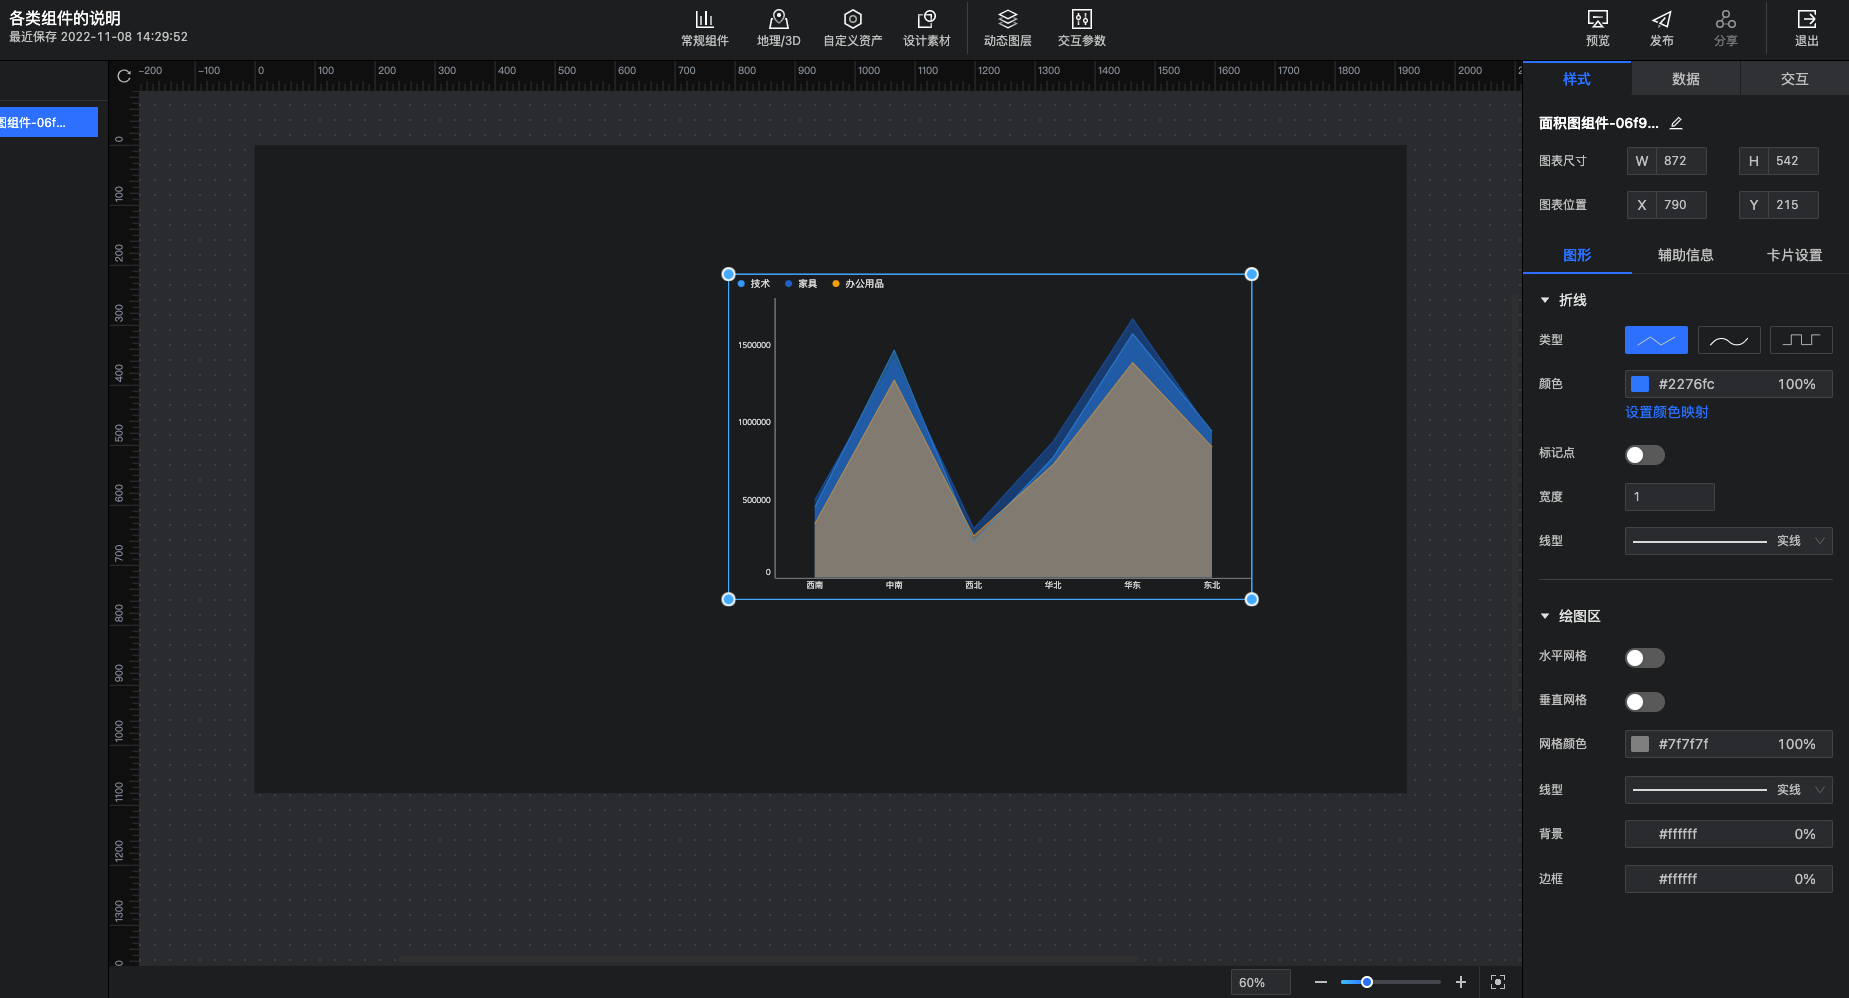Image resolution: width=1849 pixels, height=998 pixels.
Task: Click the 60% zoom value field
Action: tap(1260, 982)
